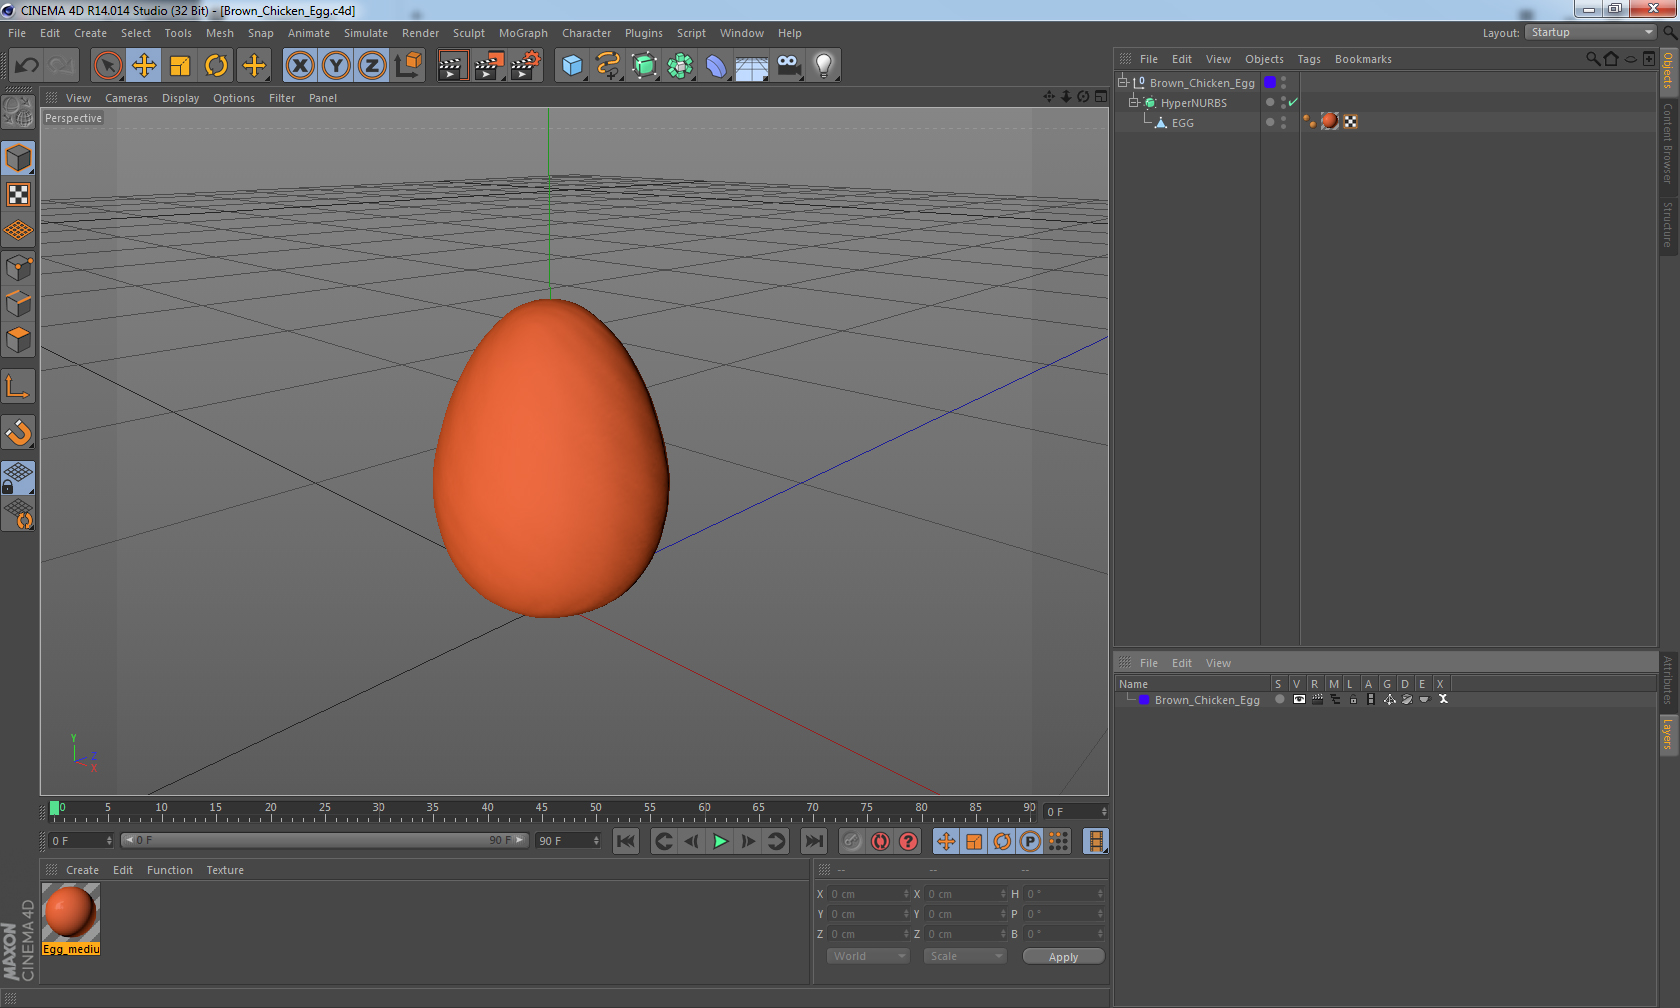Switch to Edges mode
The image size is (1680, 1008).
(18, 303)
